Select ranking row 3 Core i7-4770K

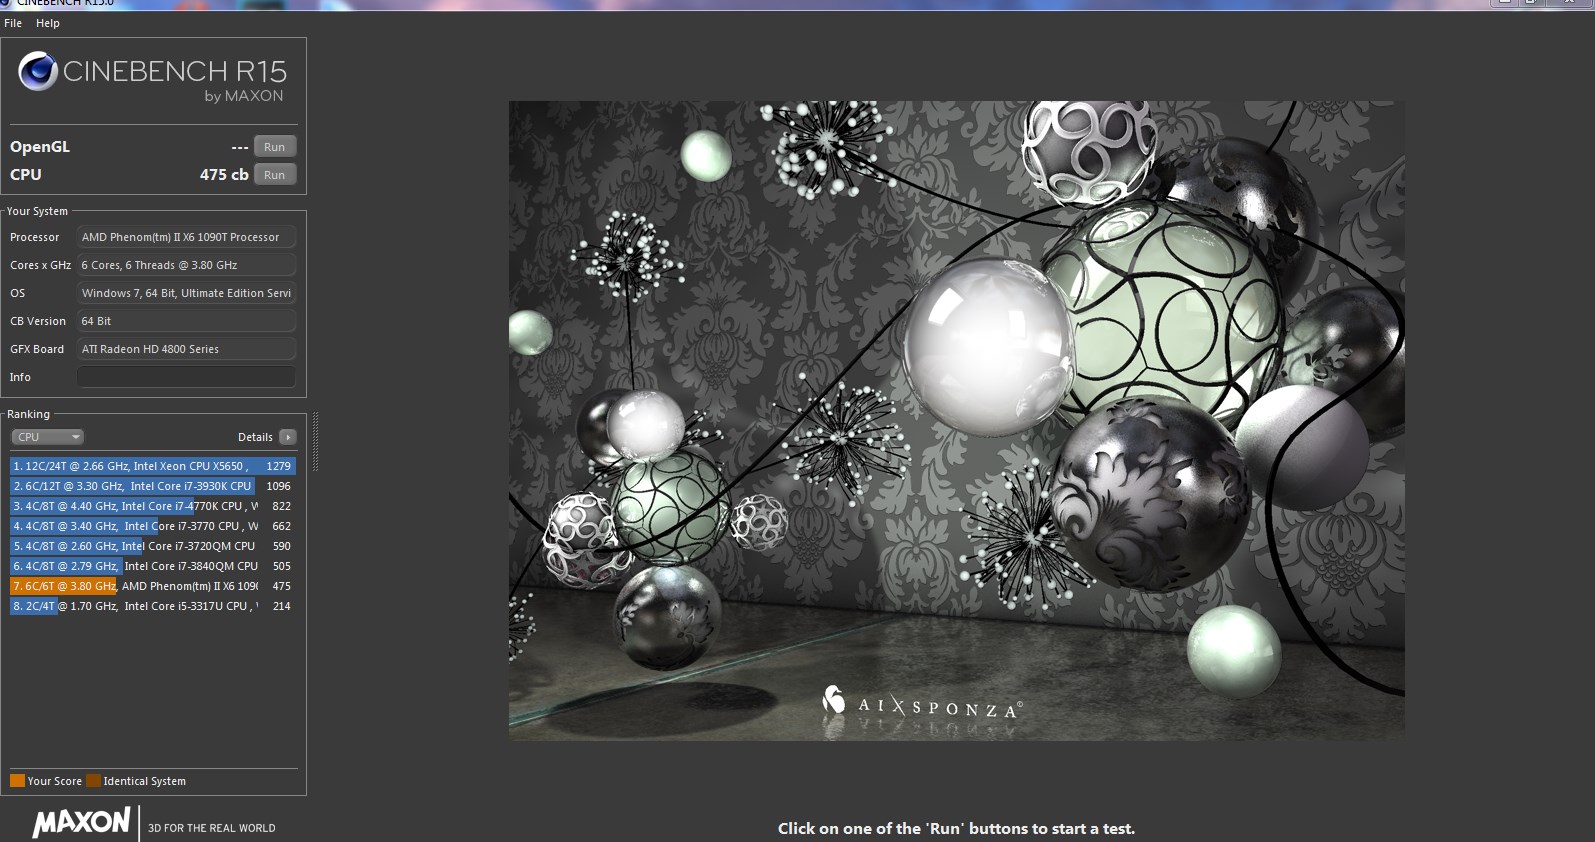coord(153,506)
